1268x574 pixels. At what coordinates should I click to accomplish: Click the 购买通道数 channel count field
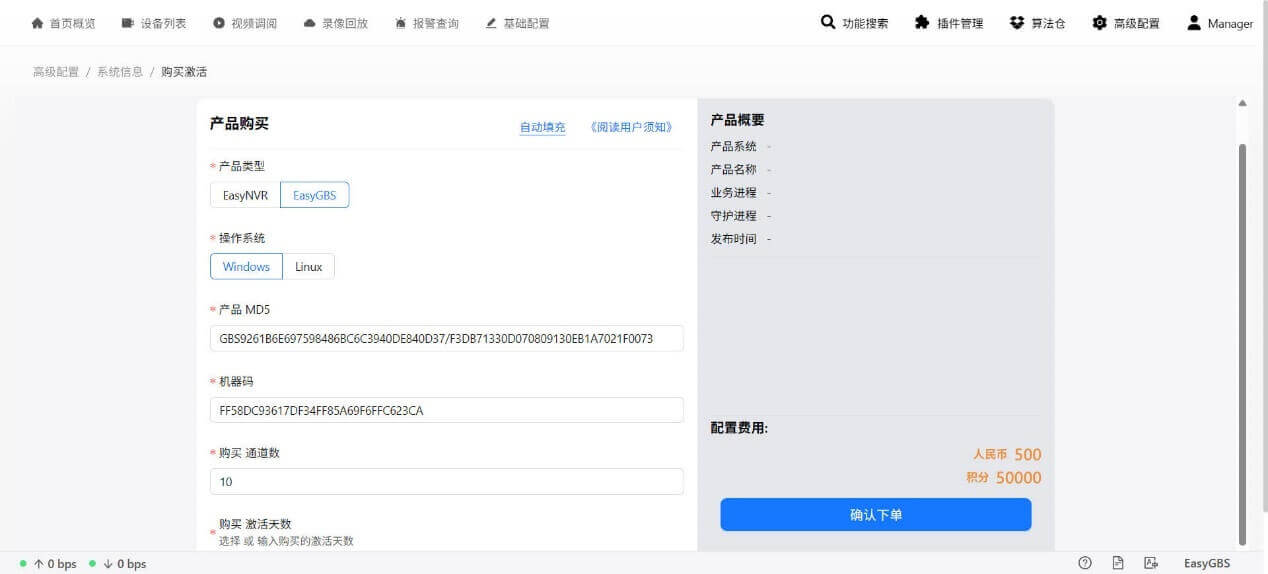pyautogui.click(x=447, y=481)
